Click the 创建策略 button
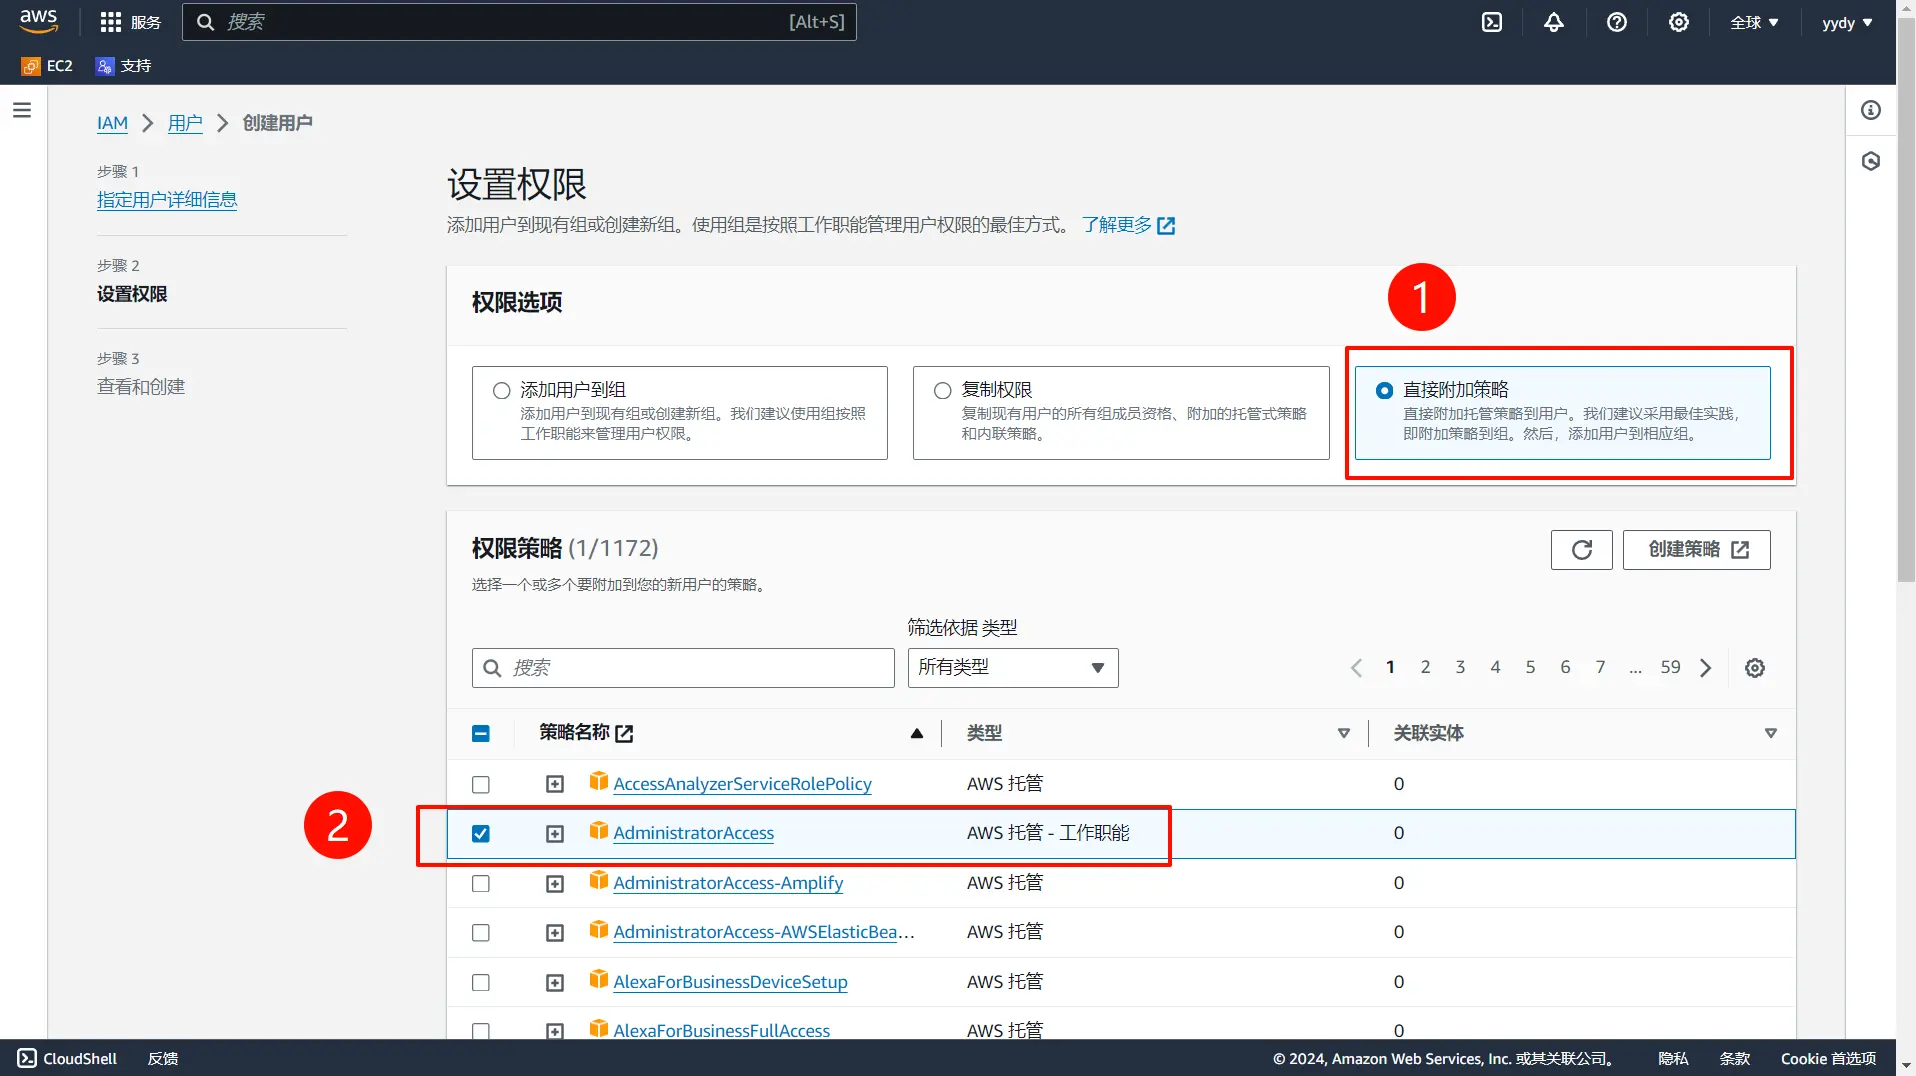This screenshot has width=1916, height=1076. [1696, 550]
